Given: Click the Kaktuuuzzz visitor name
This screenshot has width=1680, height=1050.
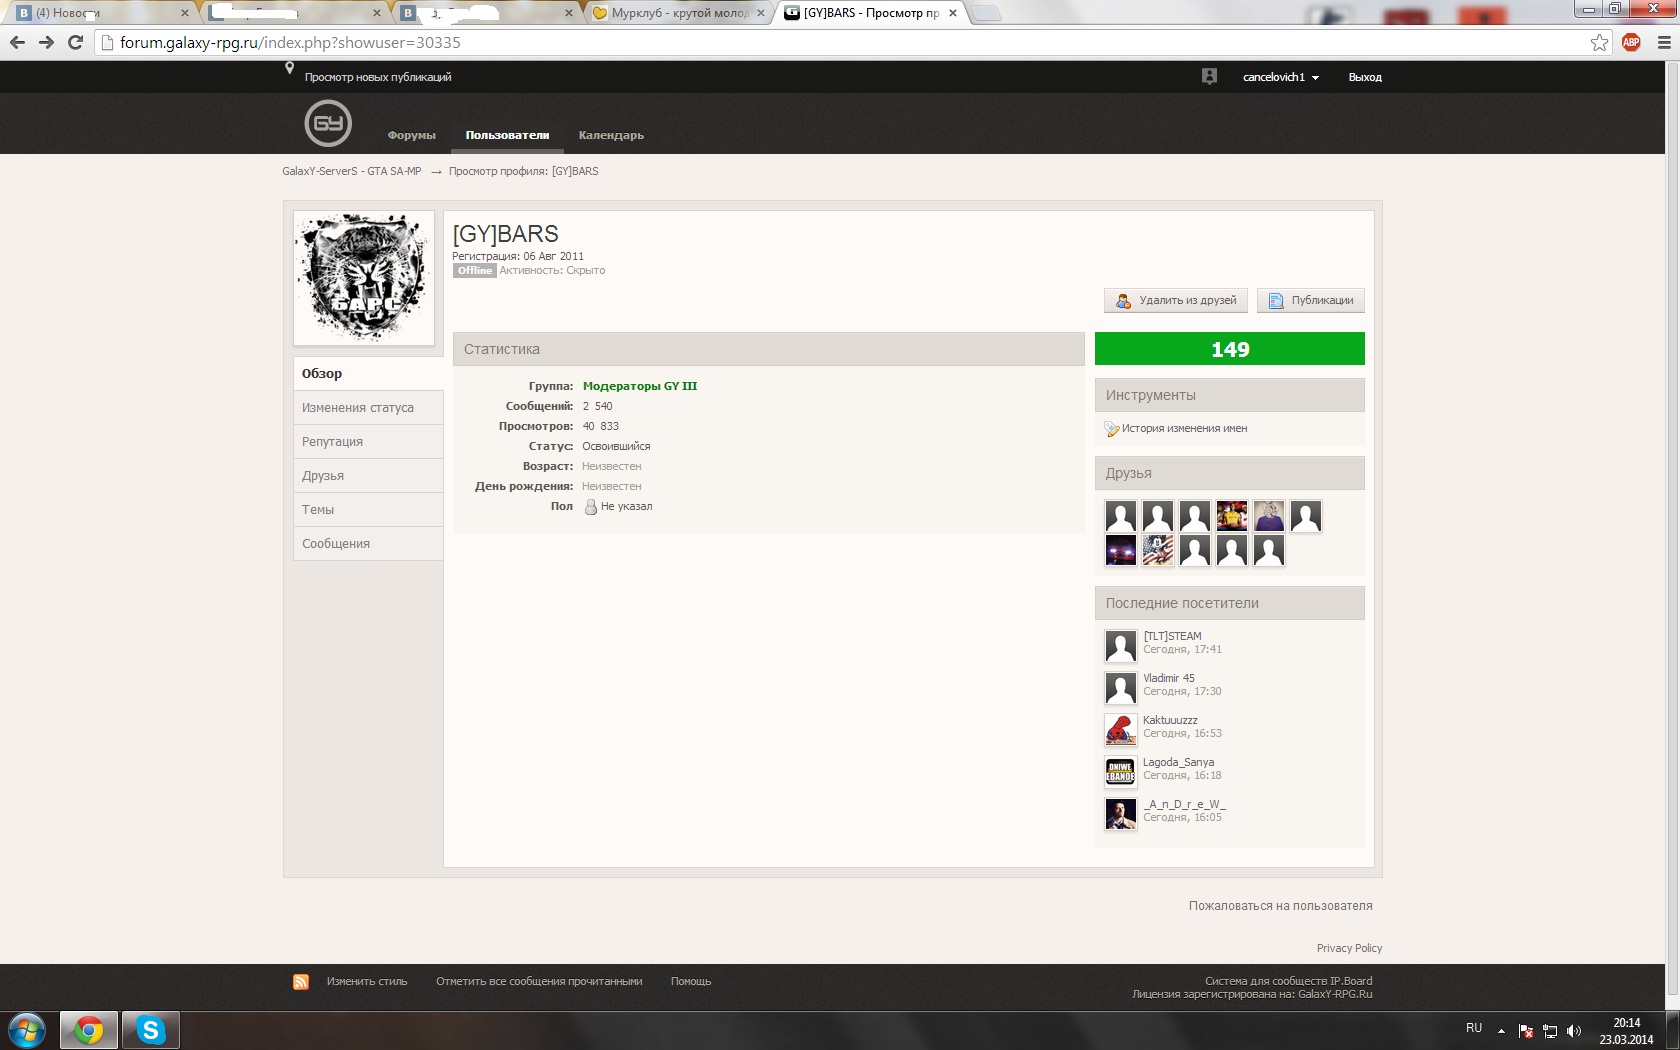Looking at the screenshot, I should [1170, 720].
